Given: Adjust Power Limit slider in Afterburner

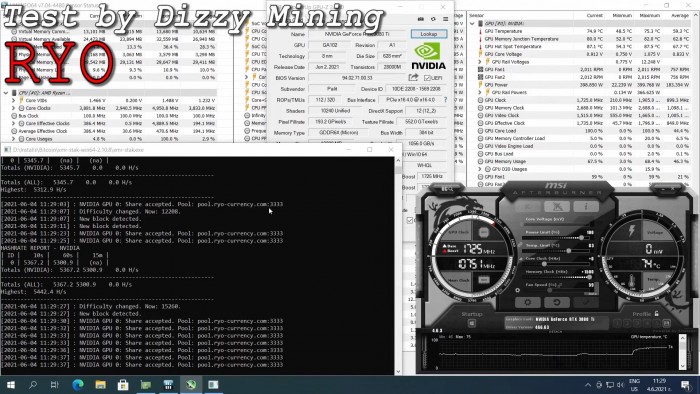Looking at the screenshot, I should 581,237.
